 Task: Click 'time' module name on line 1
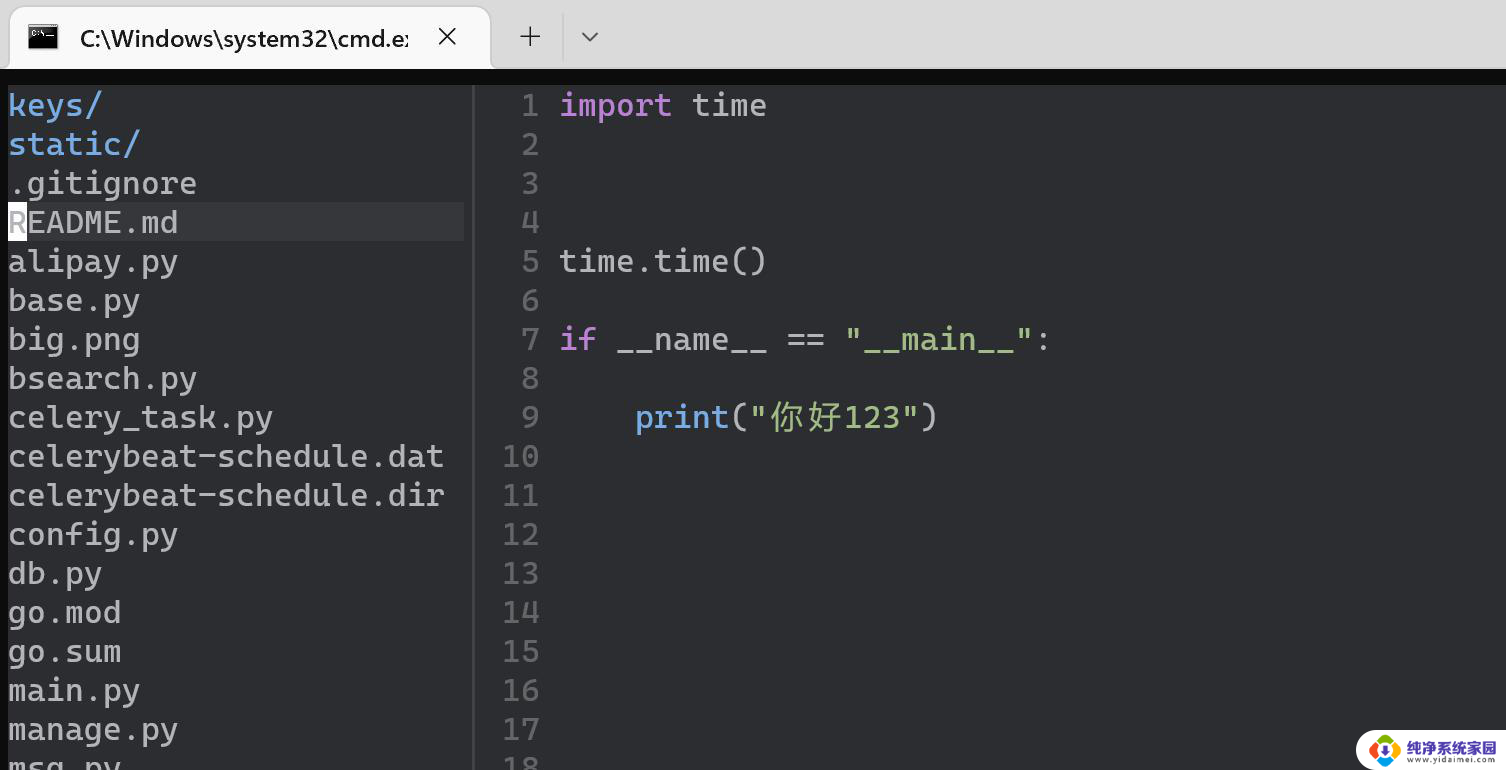tap(729, 105)
